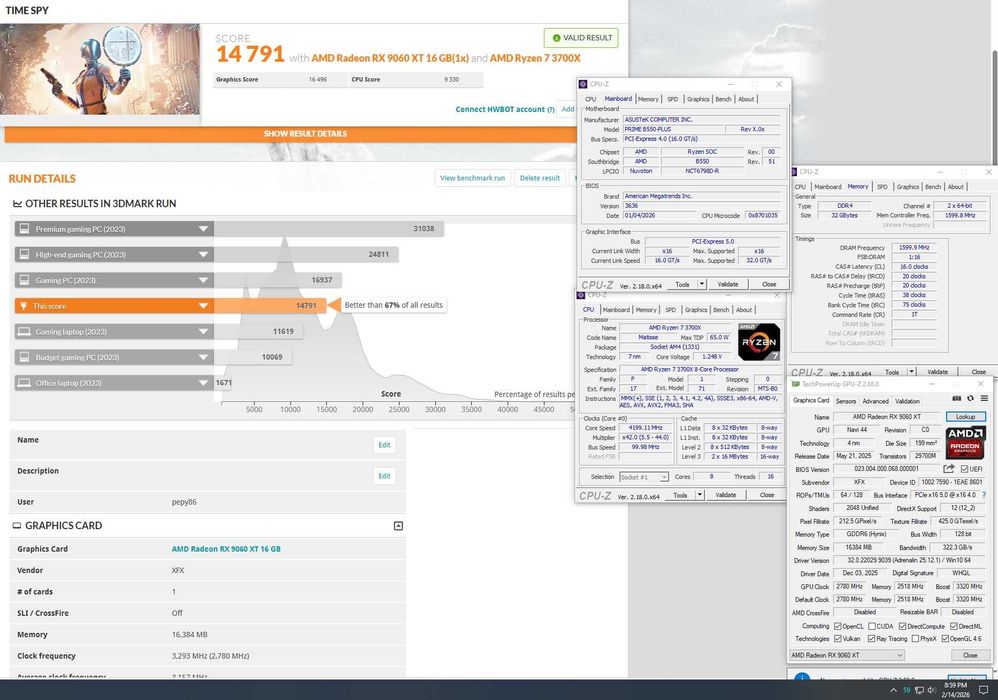This screenshot has width=998, height=700.
Task: Click help icon beside Connect HWBOT account
Action: [x=551, y=109]
